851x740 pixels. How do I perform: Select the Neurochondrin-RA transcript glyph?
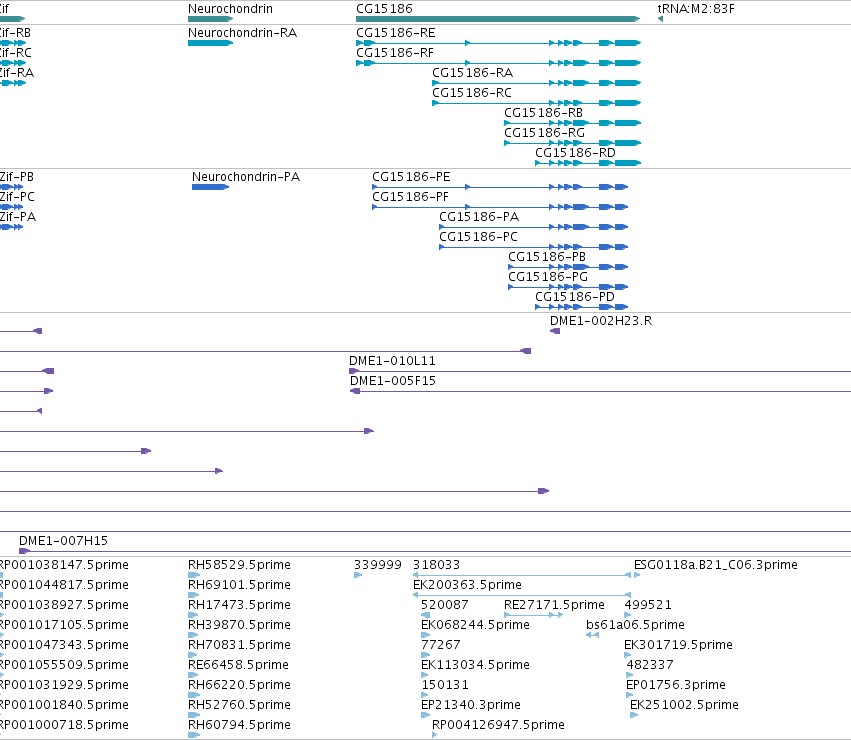(211, 43)
